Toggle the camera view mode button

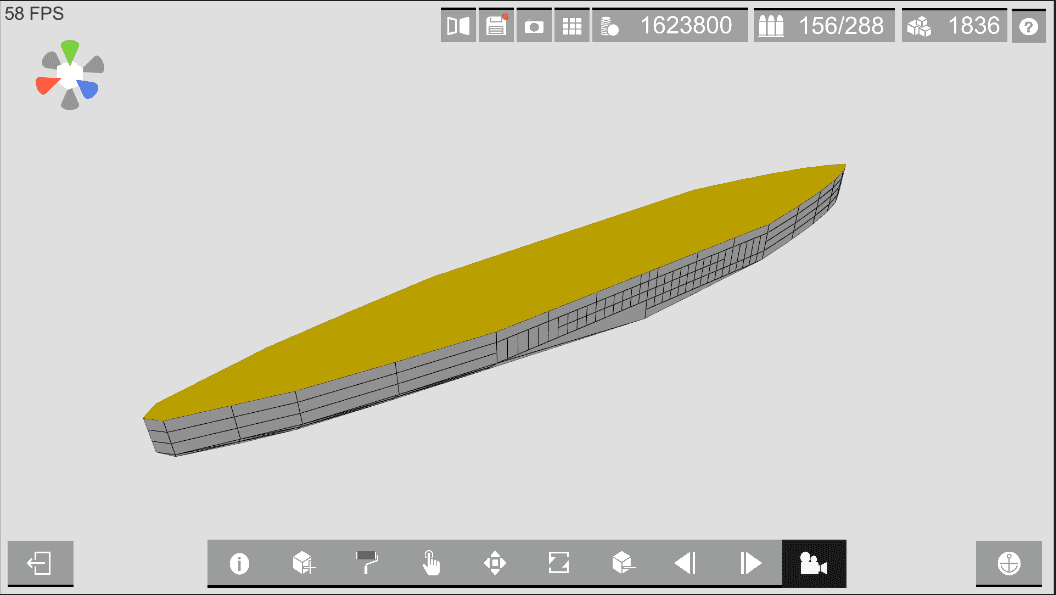coord(814,563)
